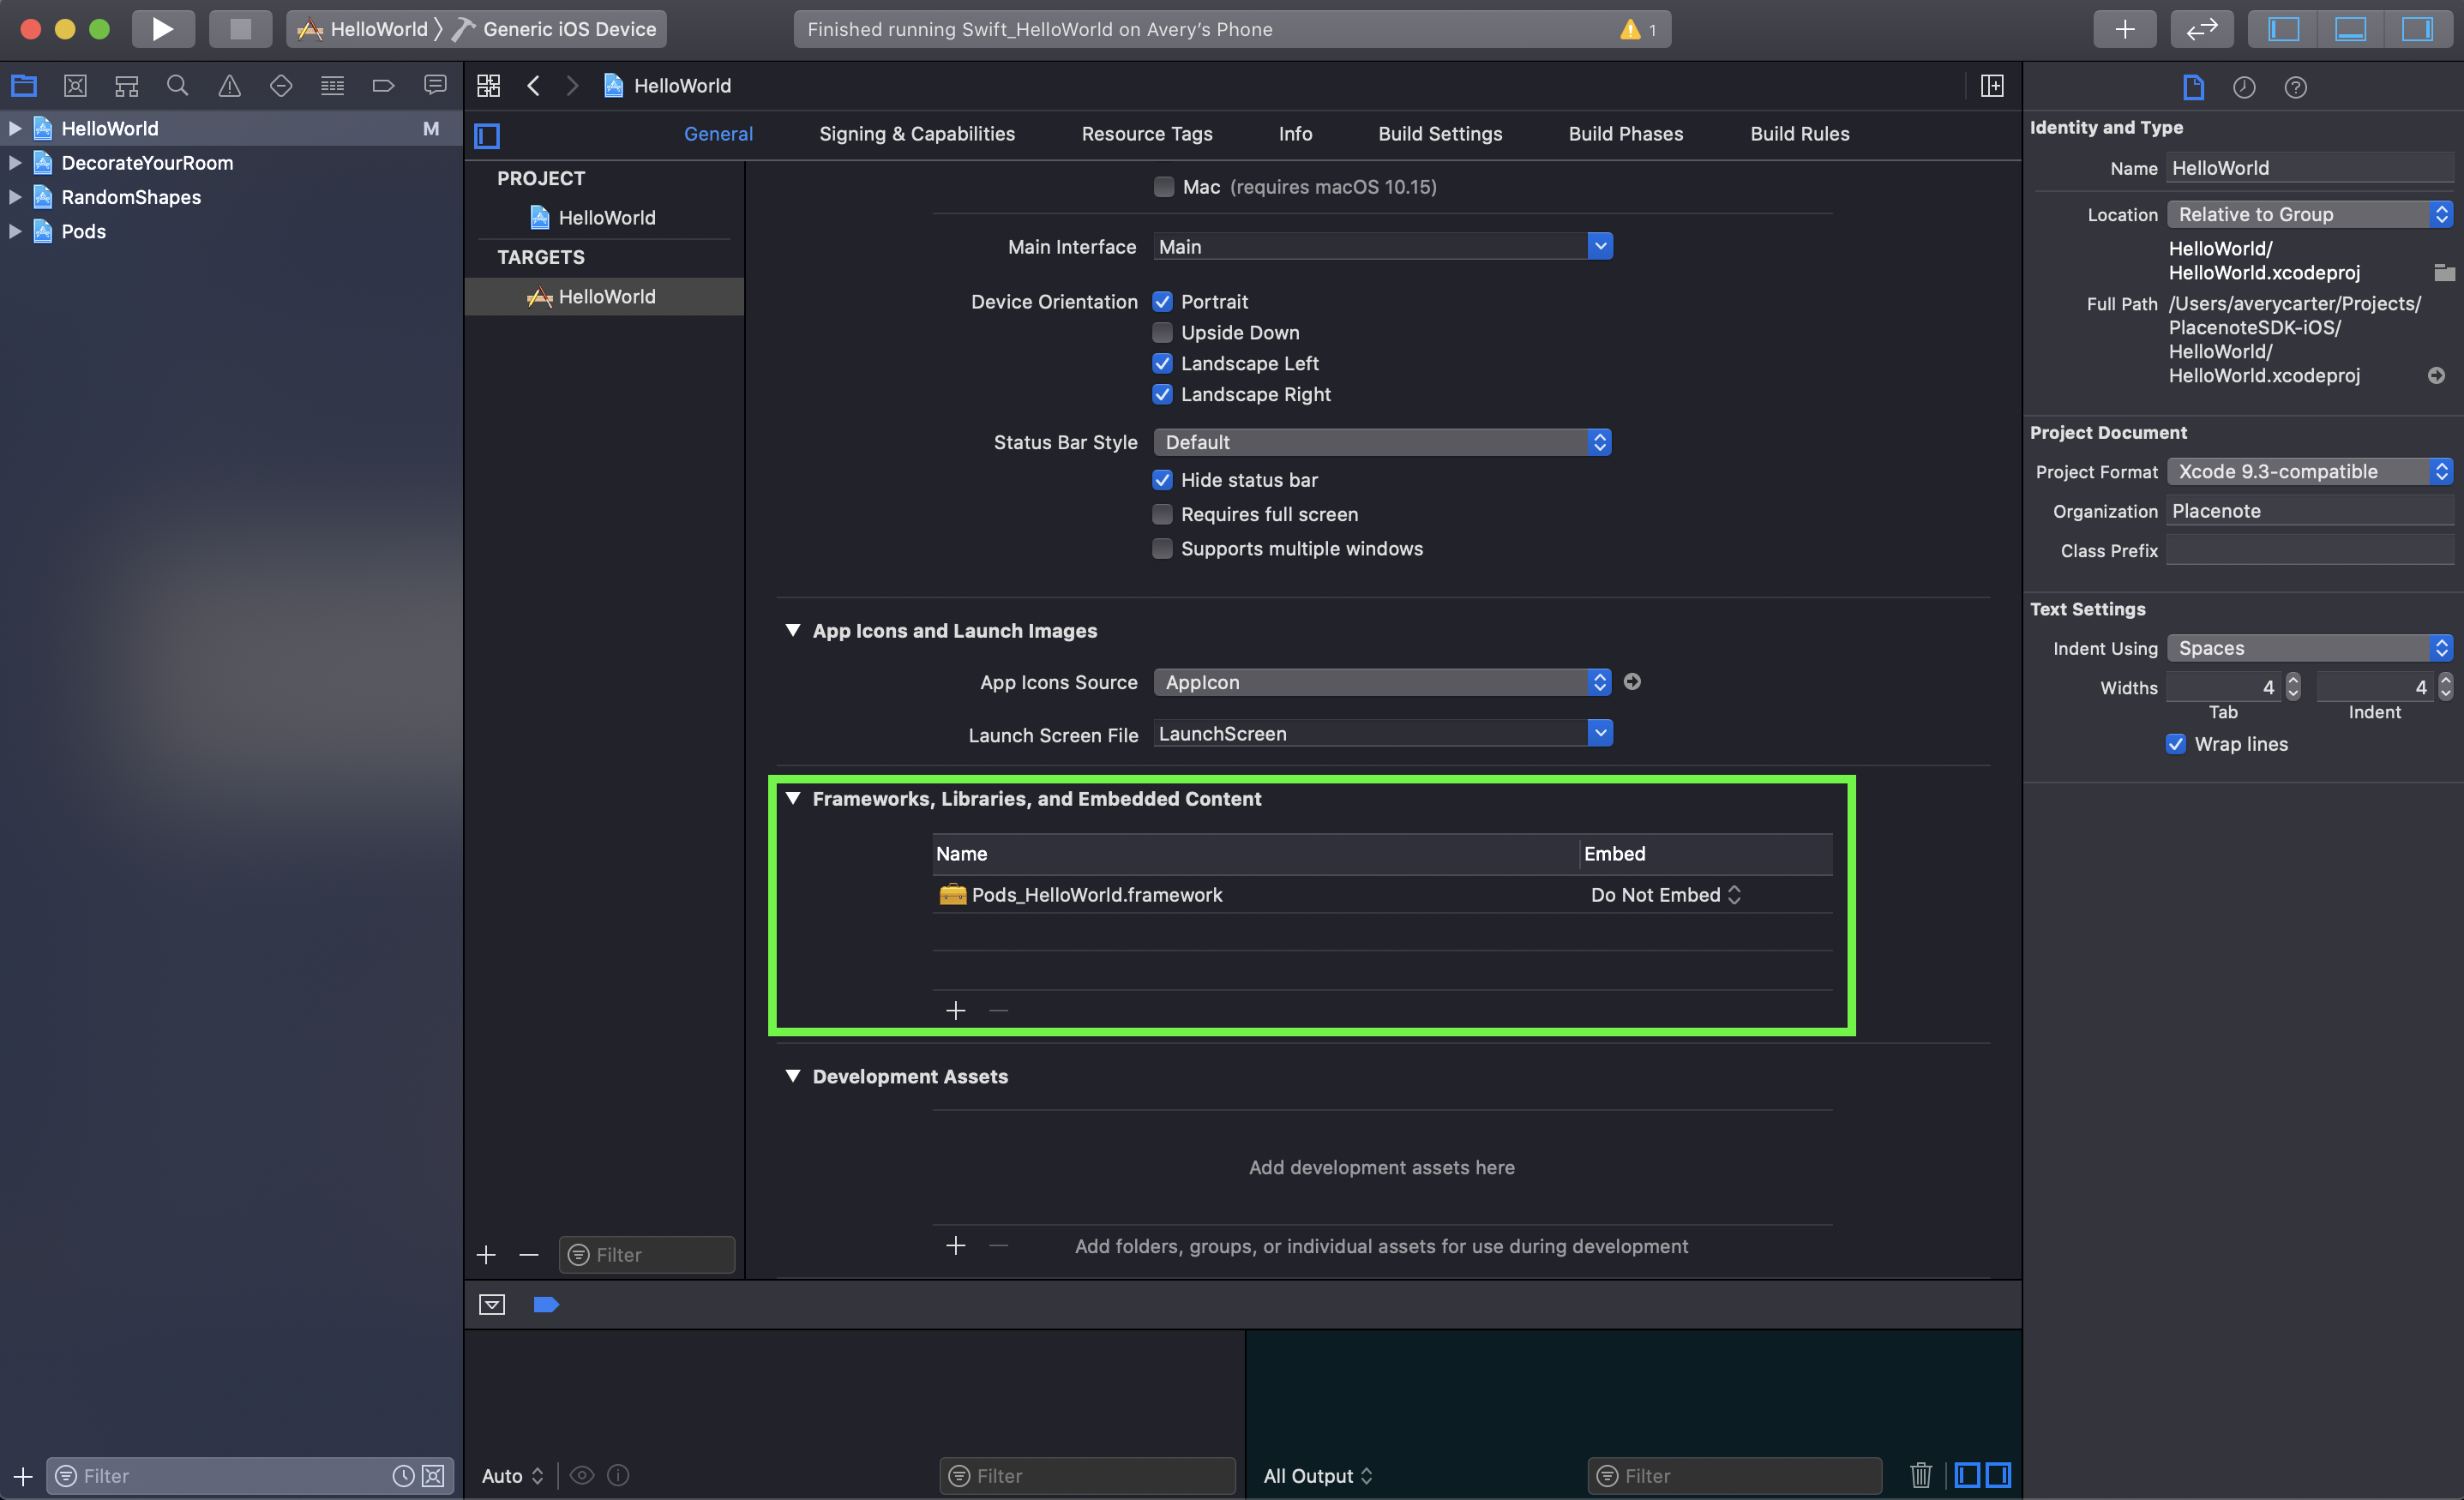The image size is (2464, 1500).
Task: Collapse the Development Assets section
Action: click(x=793, y=1076)
